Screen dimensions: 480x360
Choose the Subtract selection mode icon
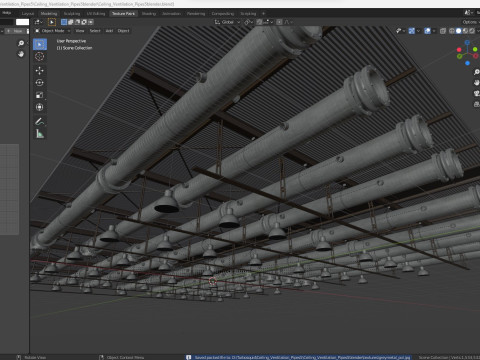point(77,22)
